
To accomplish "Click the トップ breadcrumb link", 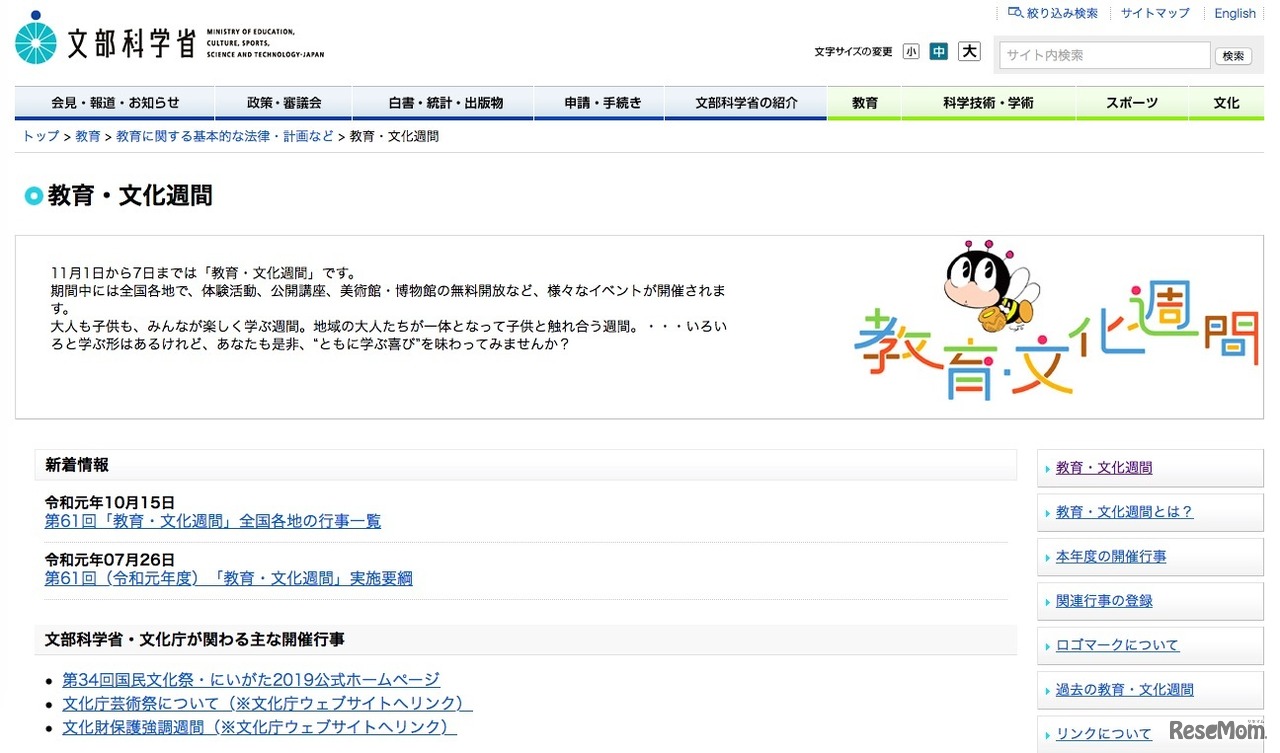I will pos(38,136).
